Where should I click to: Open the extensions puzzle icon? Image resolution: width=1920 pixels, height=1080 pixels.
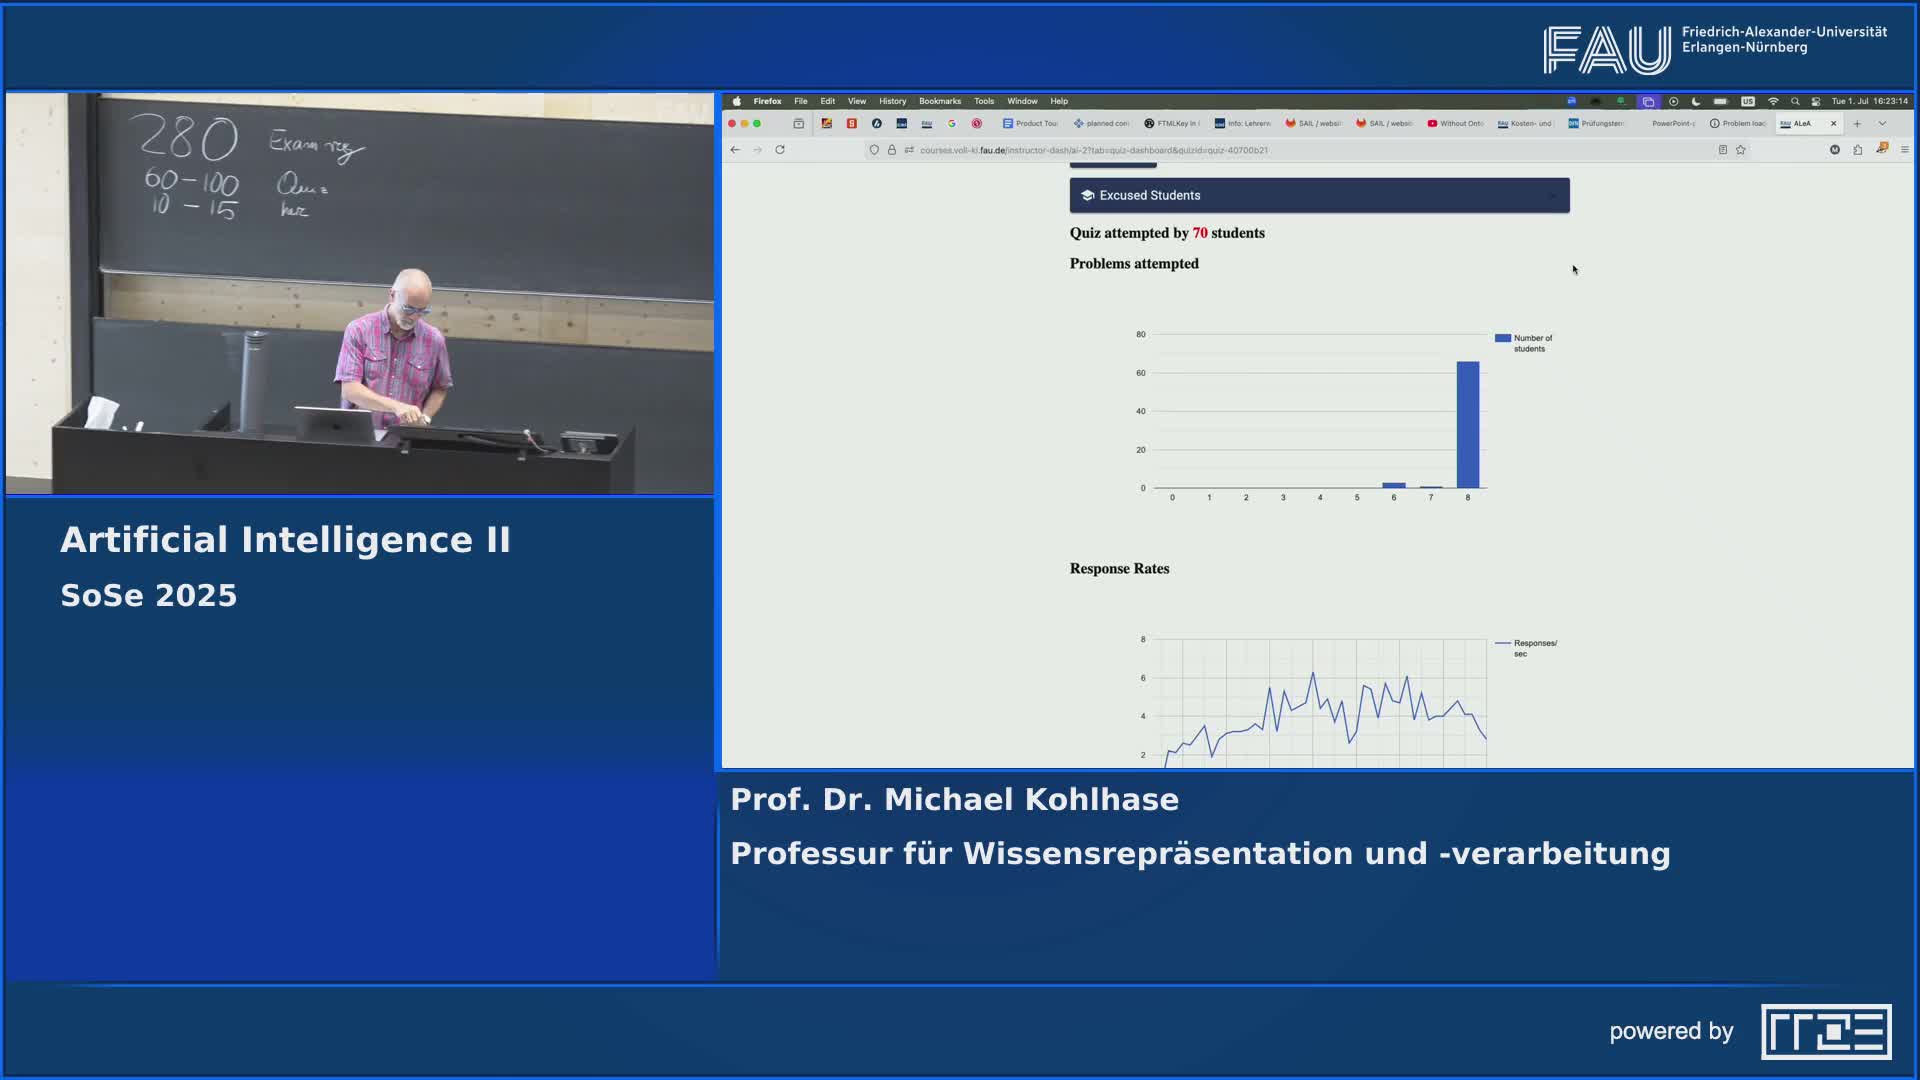point(1858,150)
